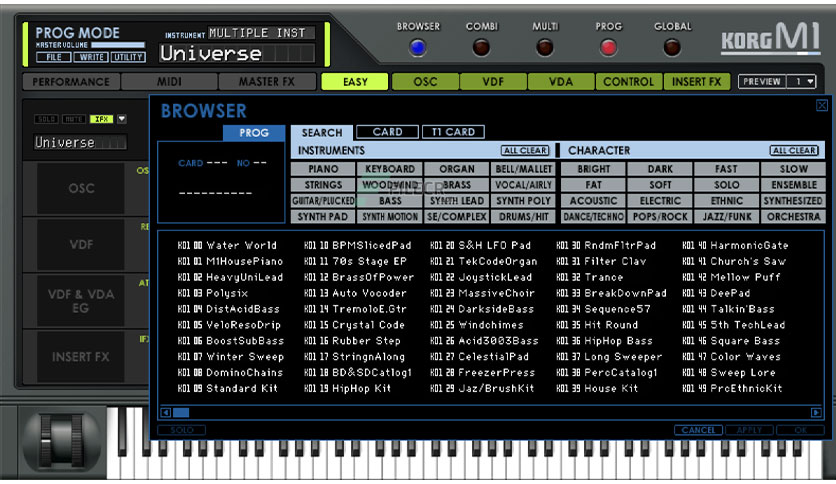This screenshot has width=836, height=484.
Task: Switch to the INSERT FX tab
Action: (x=696, y=82)
